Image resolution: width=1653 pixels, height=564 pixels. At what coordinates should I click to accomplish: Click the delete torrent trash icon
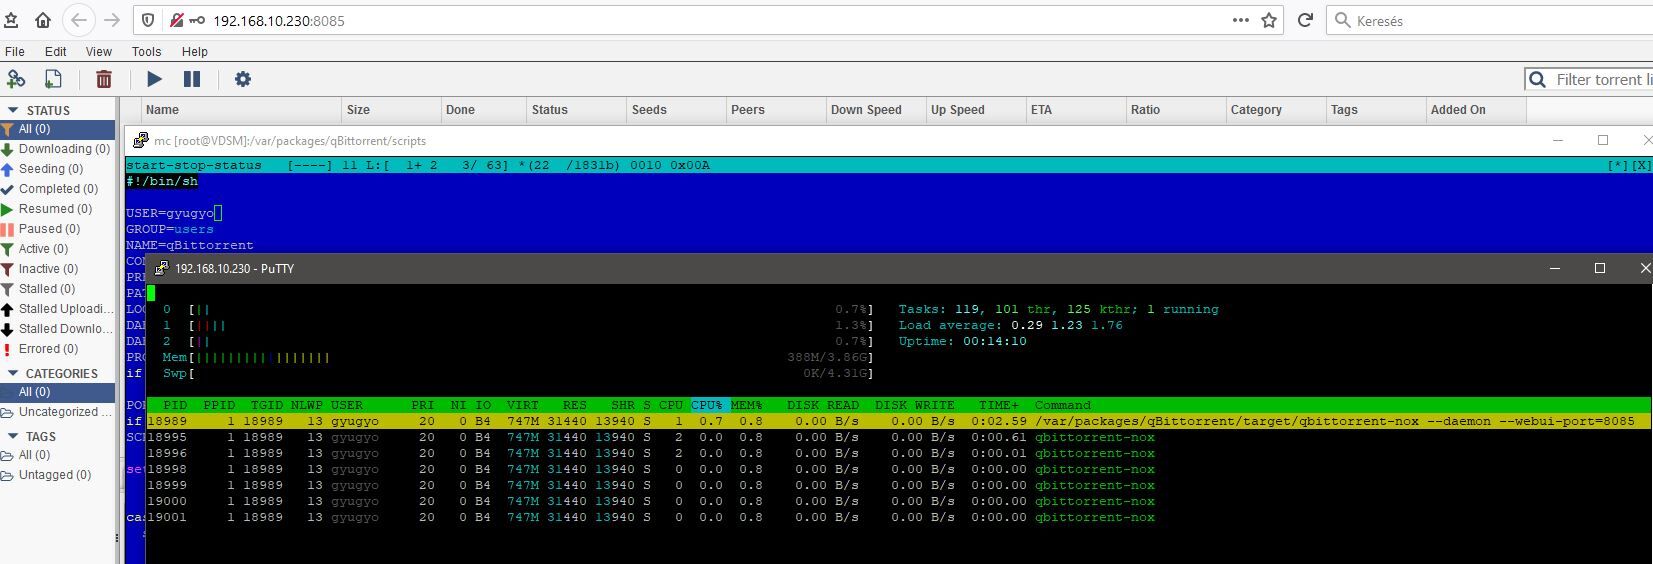coord(104,79)
